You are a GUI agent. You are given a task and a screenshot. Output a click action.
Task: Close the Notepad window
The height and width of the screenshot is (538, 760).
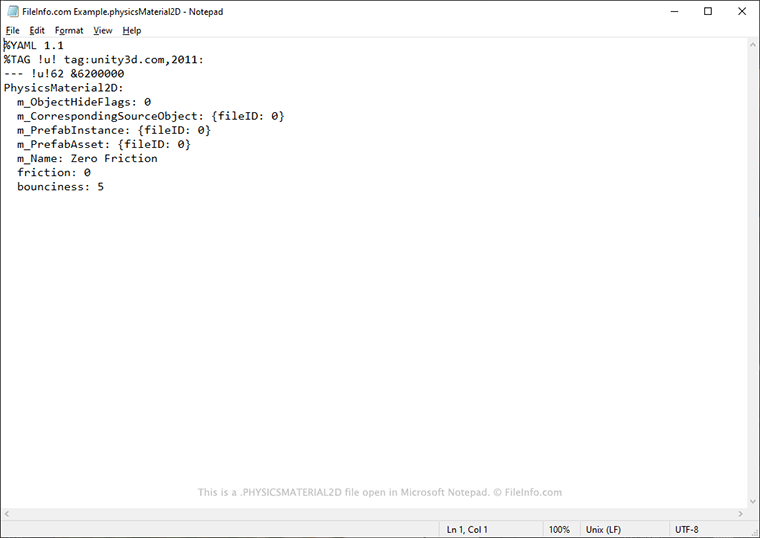coord(740,11)
